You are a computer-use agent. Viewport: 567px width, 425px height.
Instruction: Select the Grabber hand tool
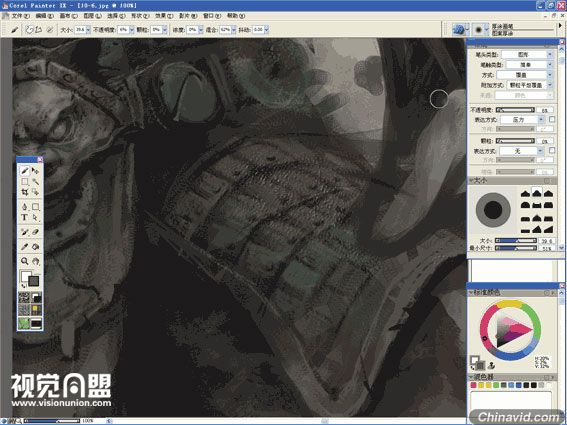[x=35, y=261]
